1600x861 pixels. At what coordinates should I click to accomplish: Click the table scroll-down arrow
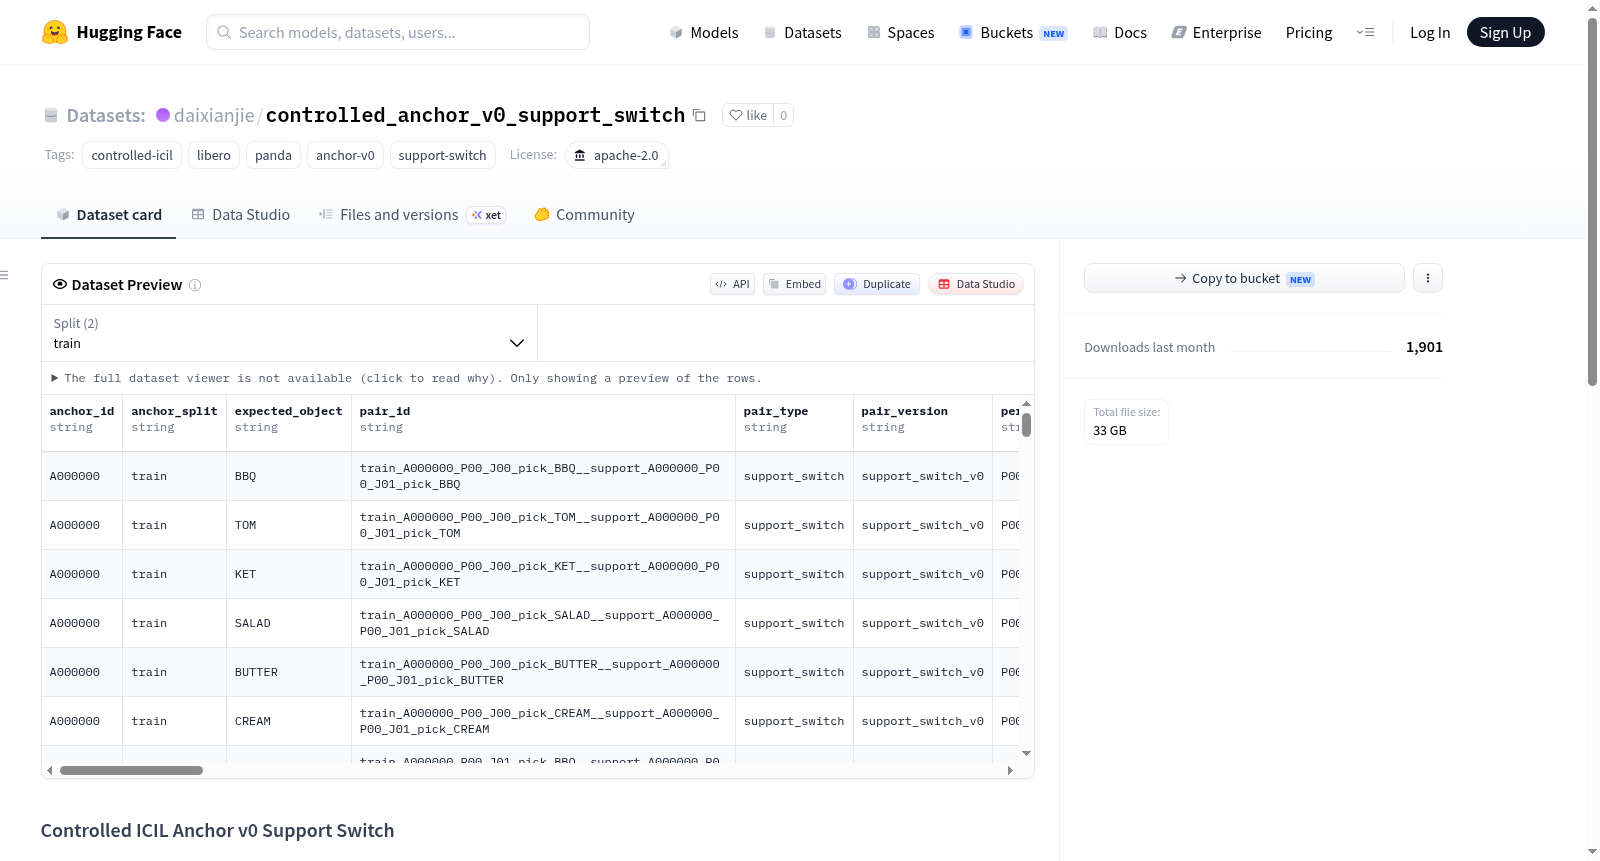1026,753
